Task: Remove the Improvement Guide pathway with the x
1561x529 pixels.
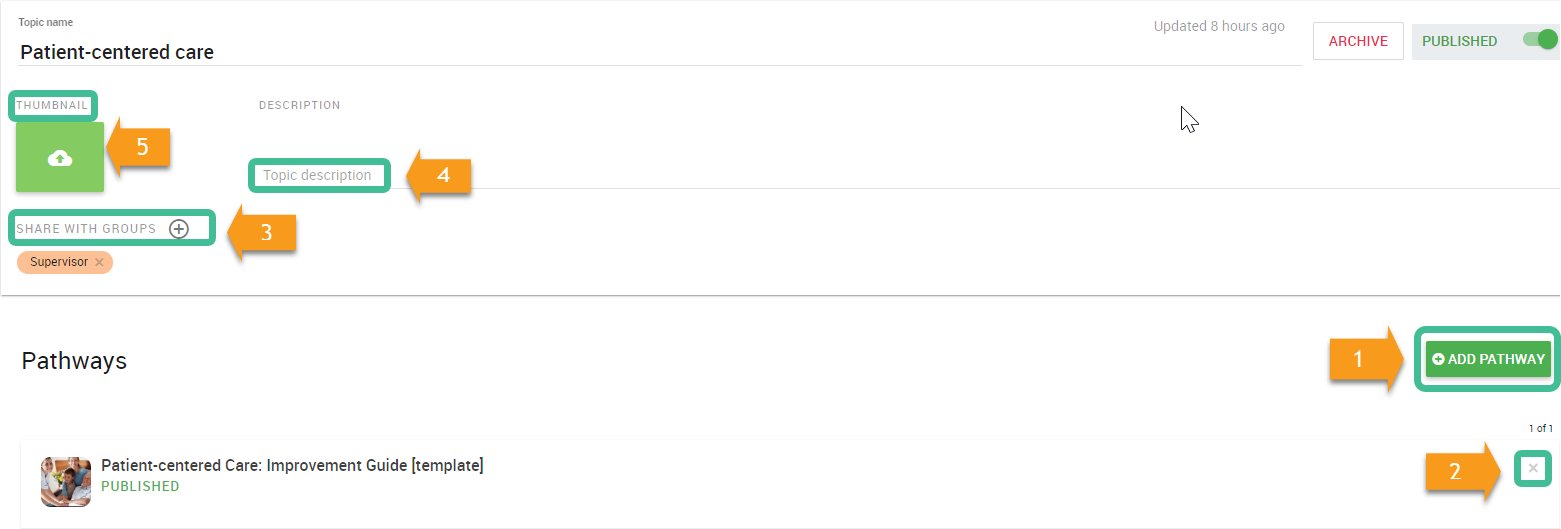Action: click(1533, 468)
